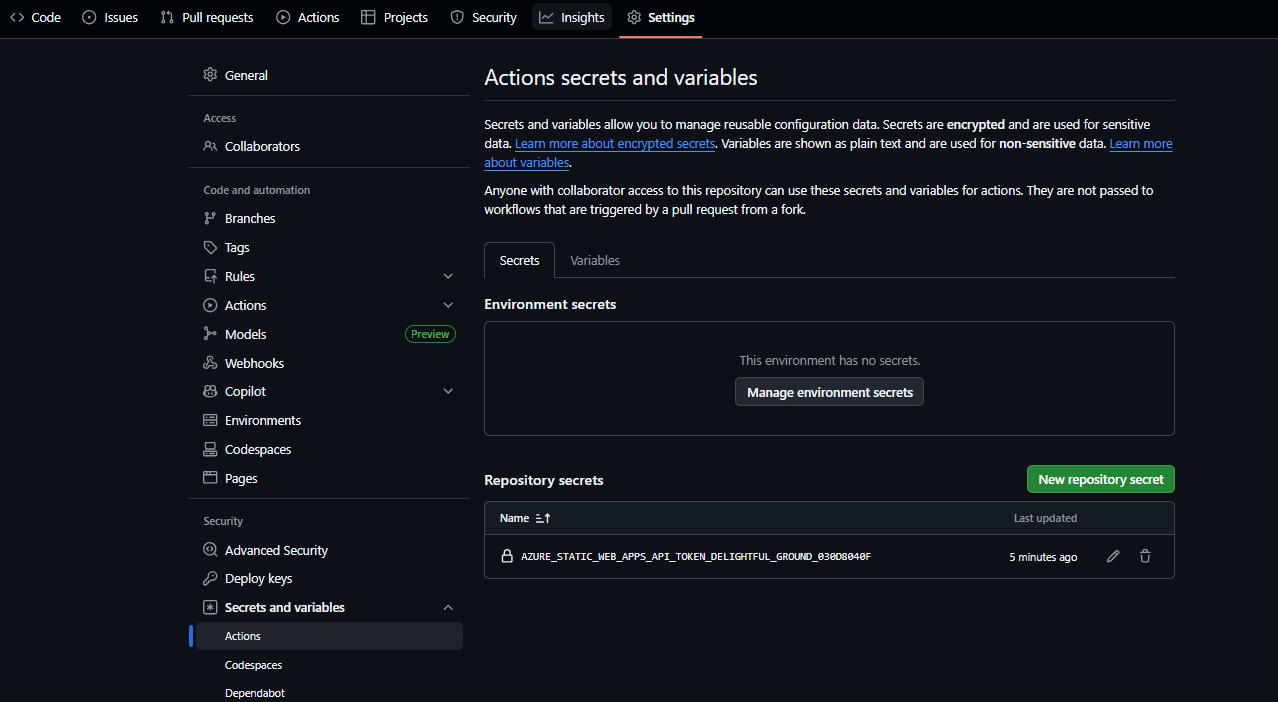1278x702 pixels.
Task: Go to Branches settings
Action: coord(329,218)
